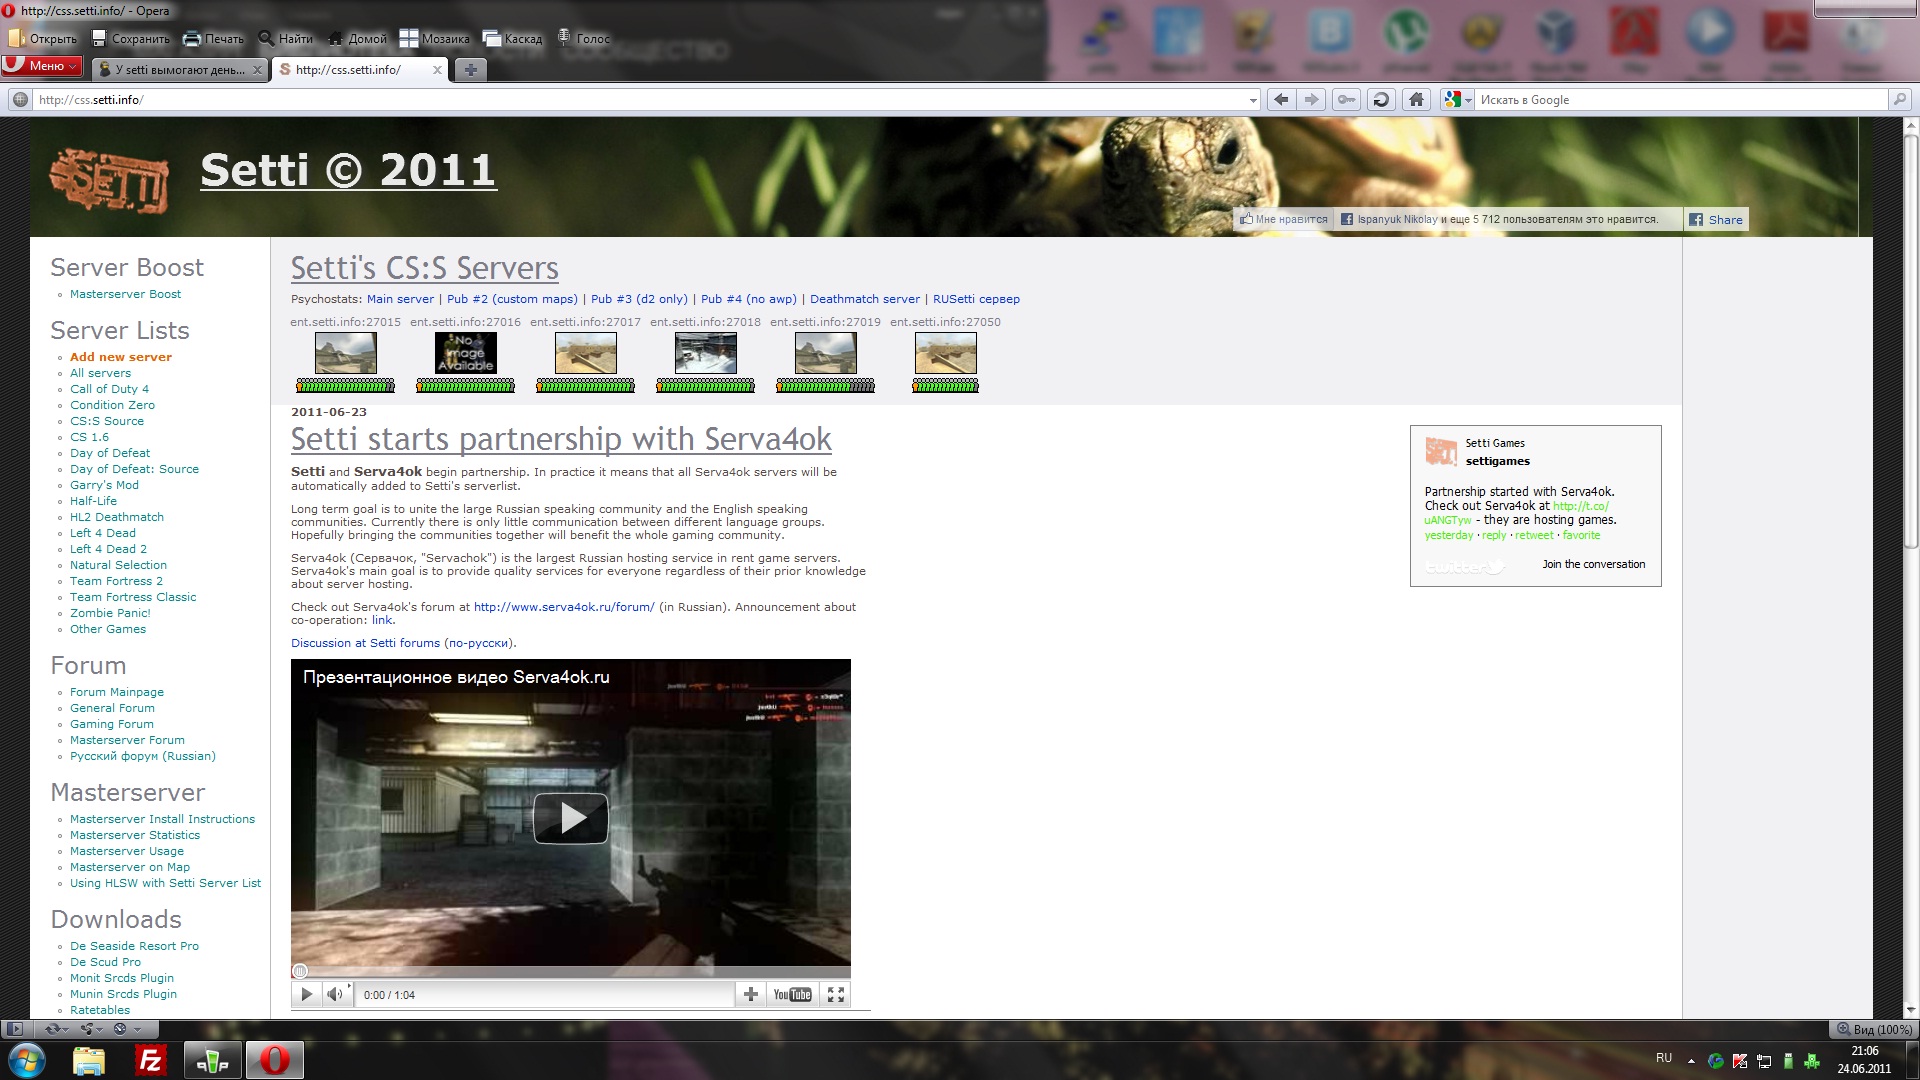
Task: Click the ent.setti.info:27018 server map thumbnail
Action: (706, 353)
